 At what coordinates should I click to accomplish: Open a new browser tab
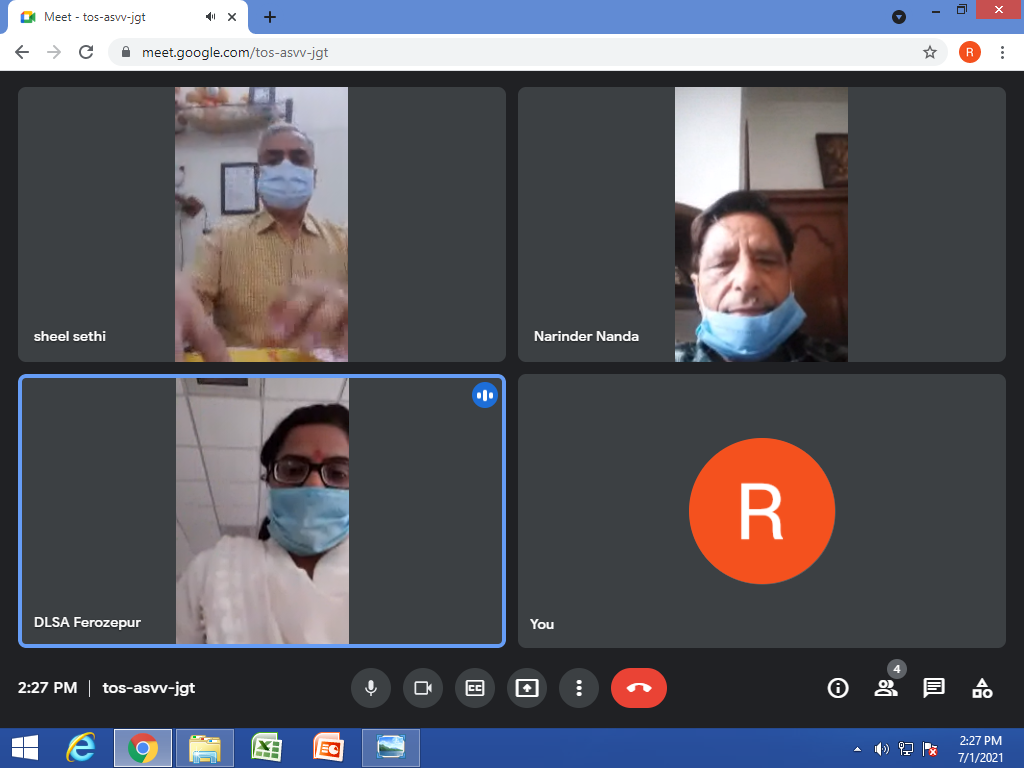click(x=270, y=17)
